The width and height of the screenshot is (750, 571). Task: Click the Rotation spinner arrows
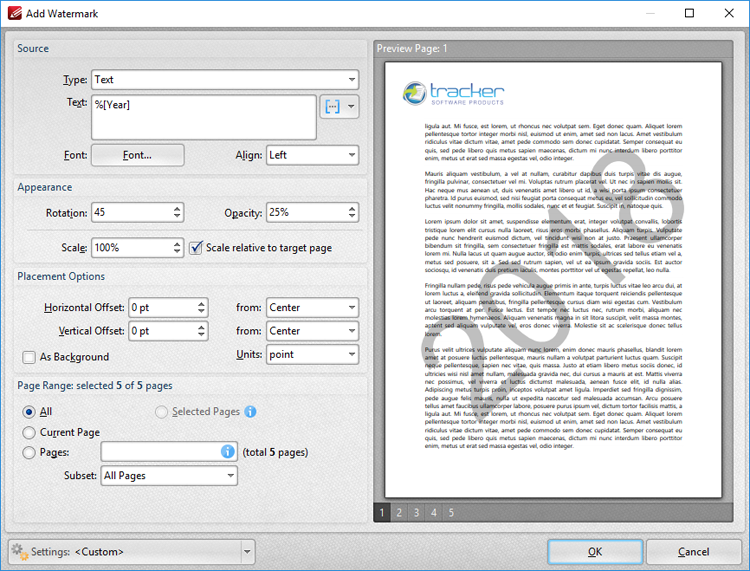pos(177,212)
